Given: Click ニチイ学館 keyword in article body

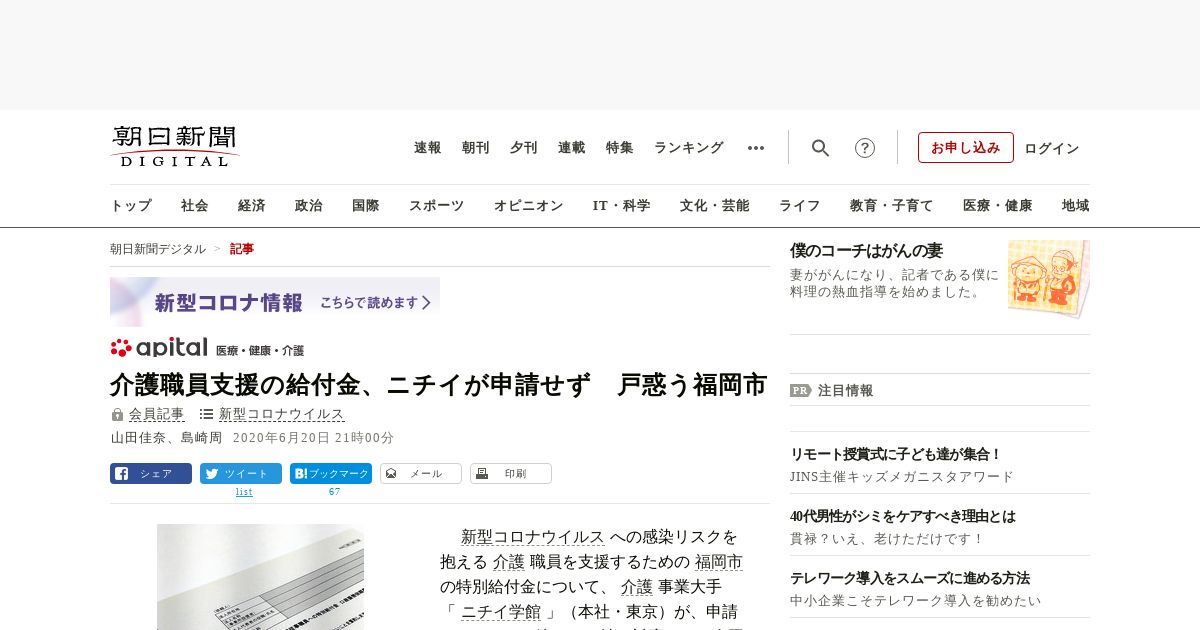Looking at the screenshot, I should (501, 612).
